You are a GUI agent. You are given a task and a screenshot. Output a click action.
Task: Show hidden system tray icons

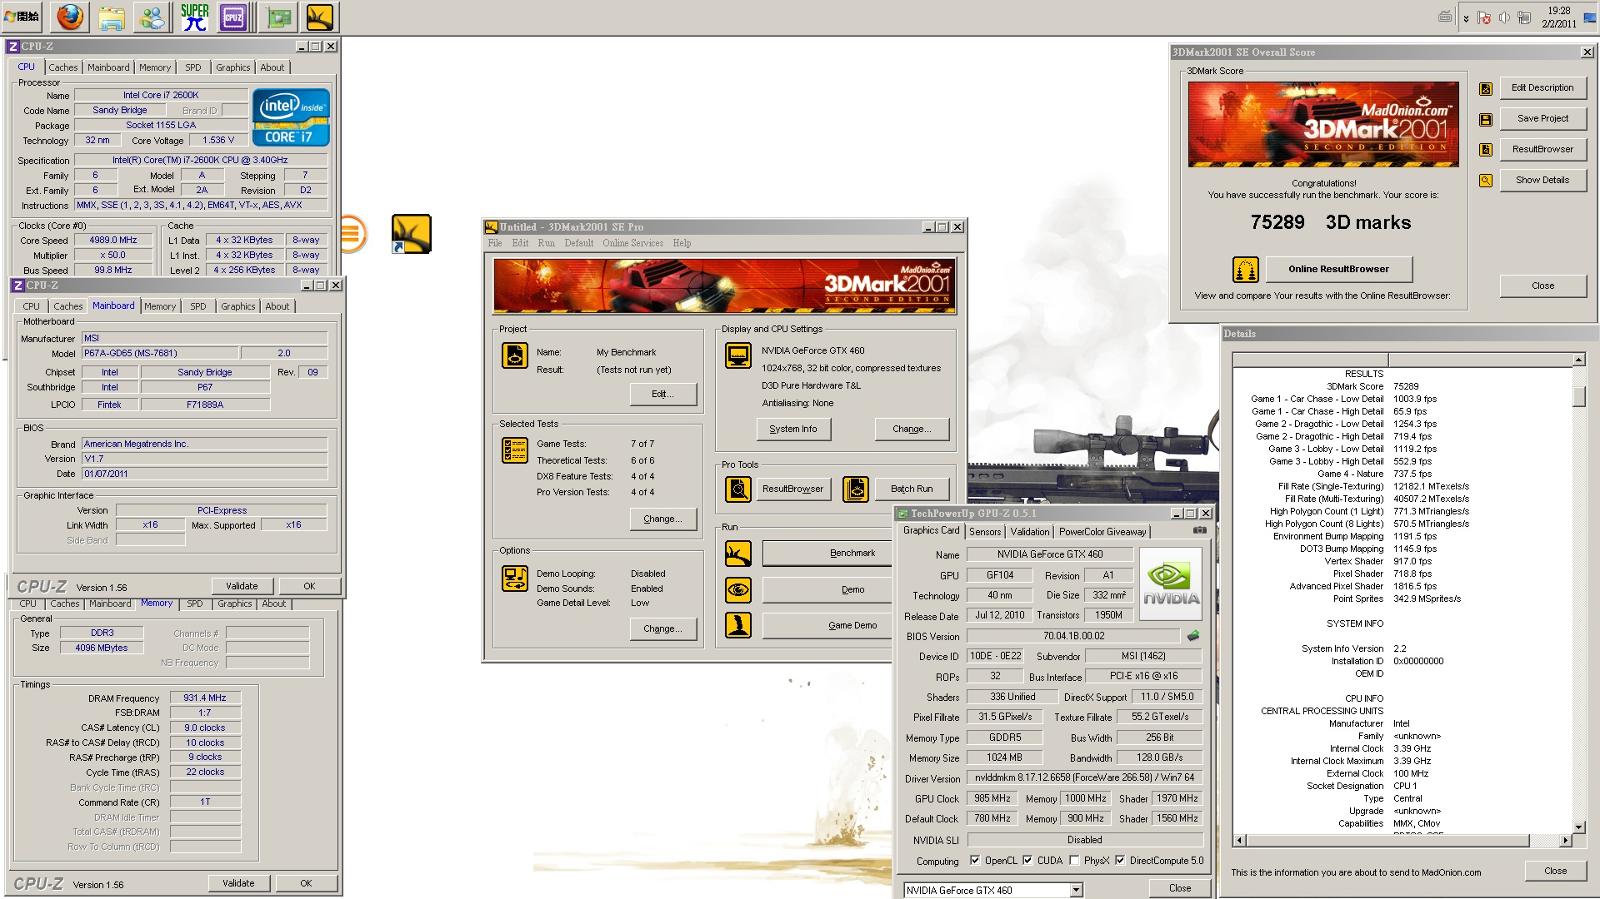1466,18
